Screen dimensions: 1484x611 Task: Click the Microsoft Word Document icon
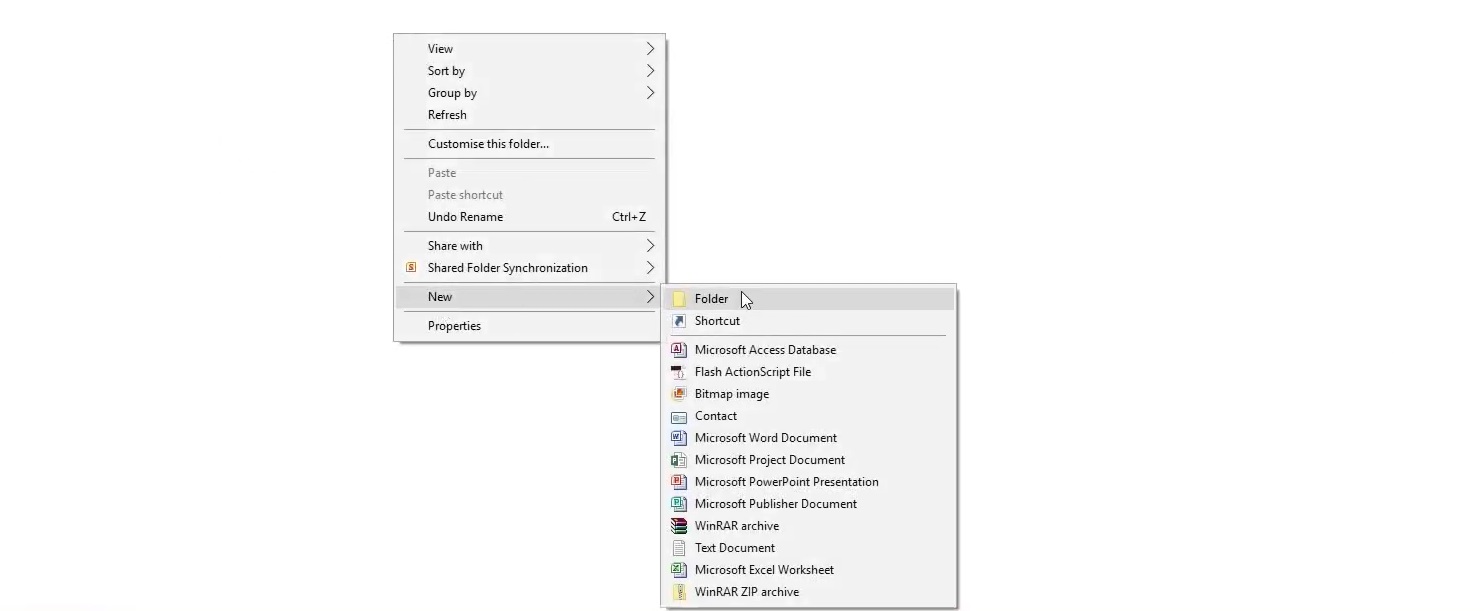[679, 437]
